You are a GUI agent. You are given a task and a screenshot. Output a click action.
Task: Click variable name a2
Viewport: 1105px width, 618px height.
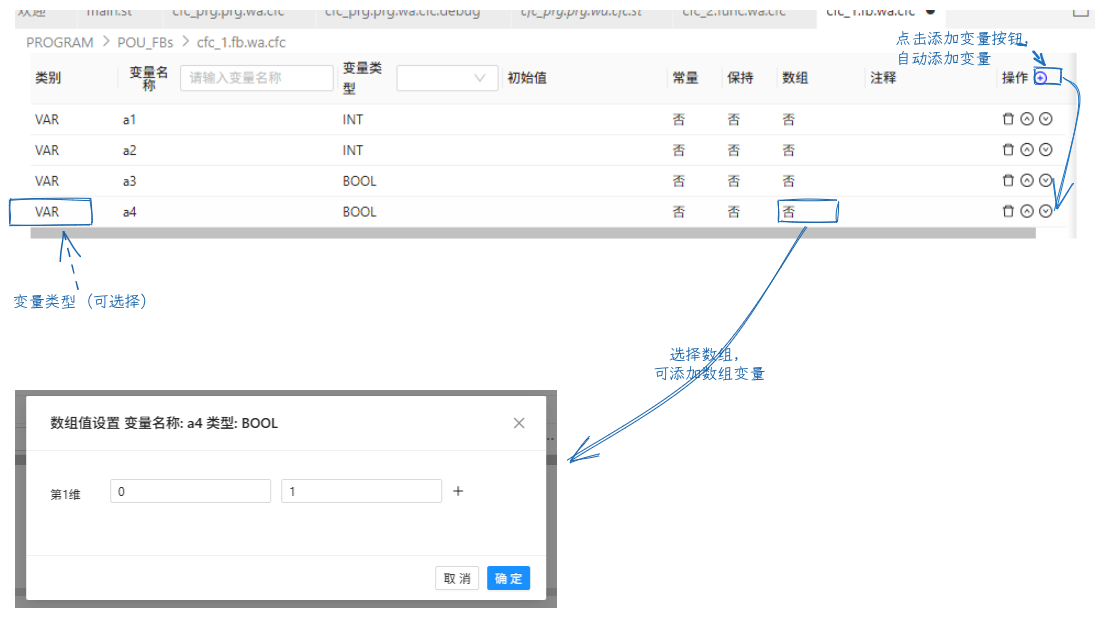coord(129,150)
